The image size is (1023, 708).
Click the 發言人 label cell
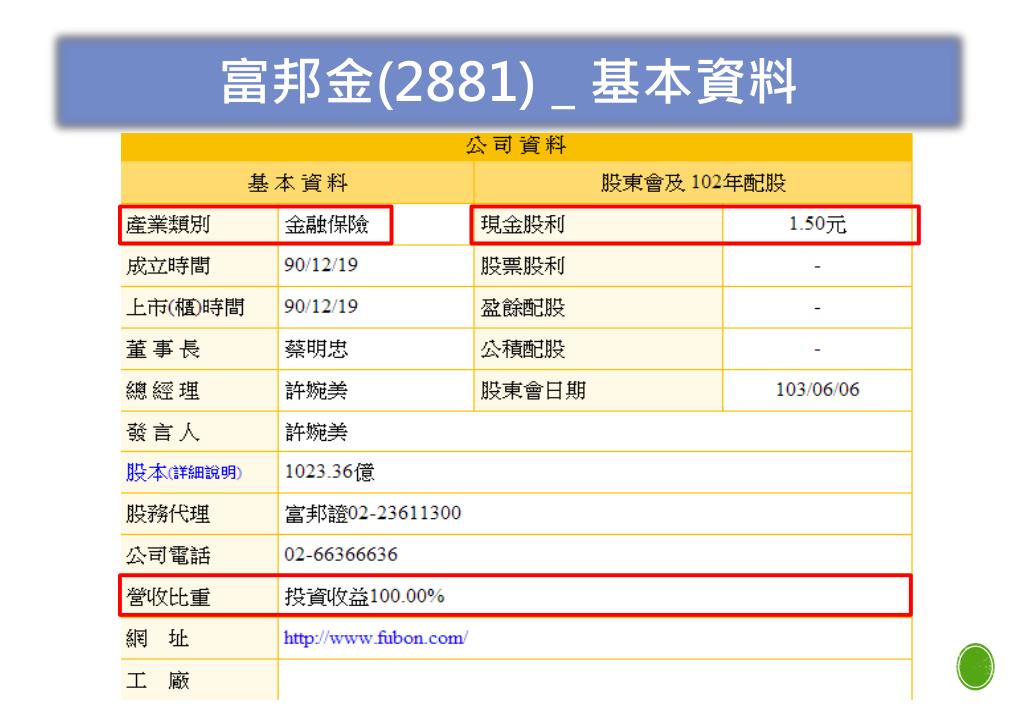[x=200, y=432]
